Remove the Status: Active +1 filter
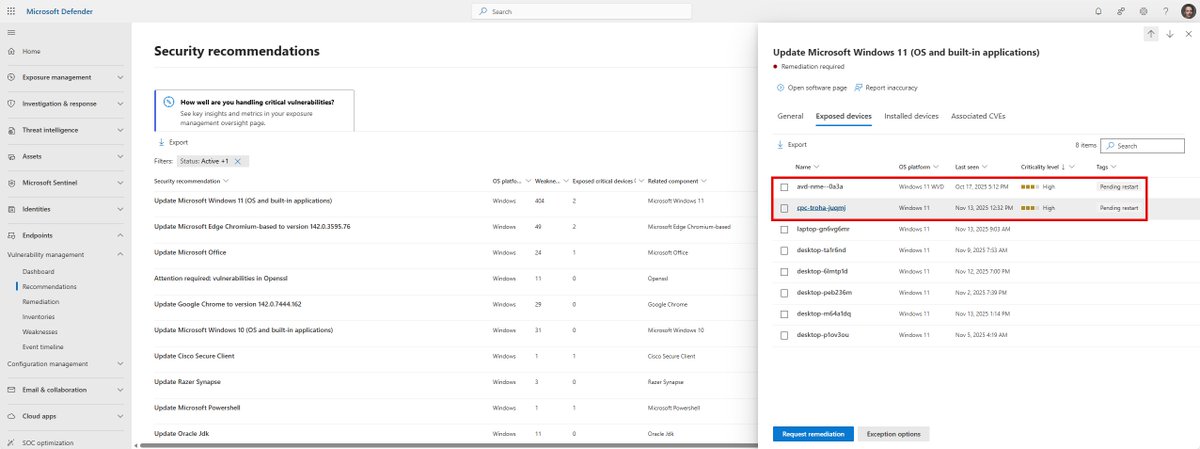 coord(238,161)
